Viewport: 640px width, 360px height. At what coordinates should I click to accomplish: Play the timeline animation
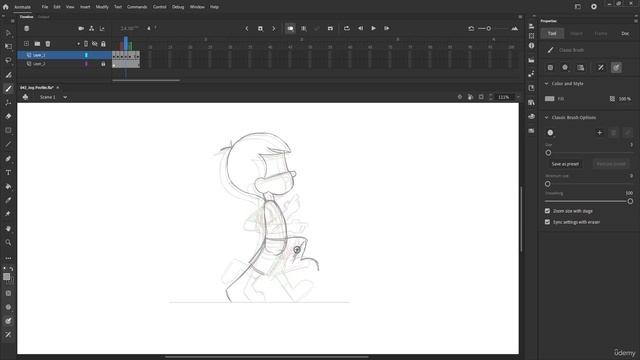pos(373,29)
